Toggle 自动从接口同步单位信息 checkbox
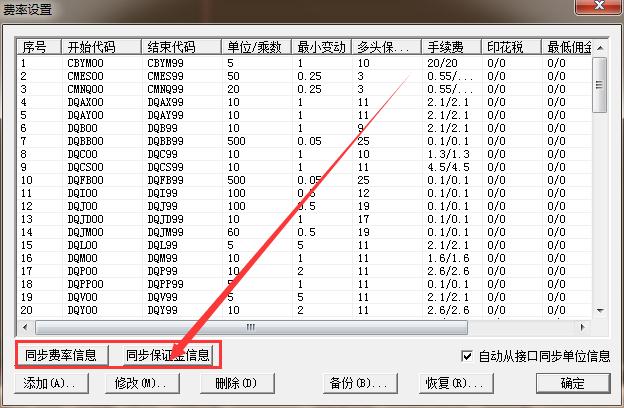The height and width of the screenshot is (408, 624). (467, 356)
